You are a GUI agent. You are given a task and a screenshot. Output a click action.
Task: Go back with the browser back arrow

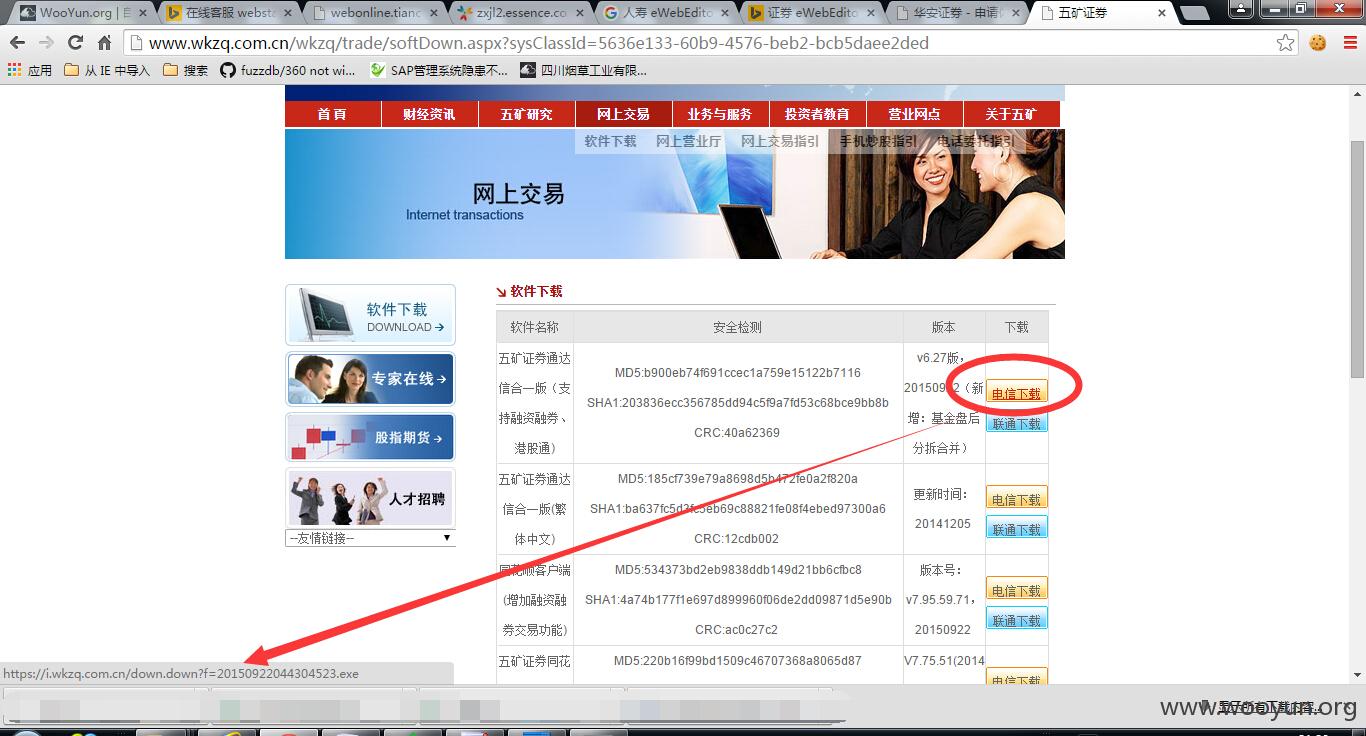click(x=17, y=43)
